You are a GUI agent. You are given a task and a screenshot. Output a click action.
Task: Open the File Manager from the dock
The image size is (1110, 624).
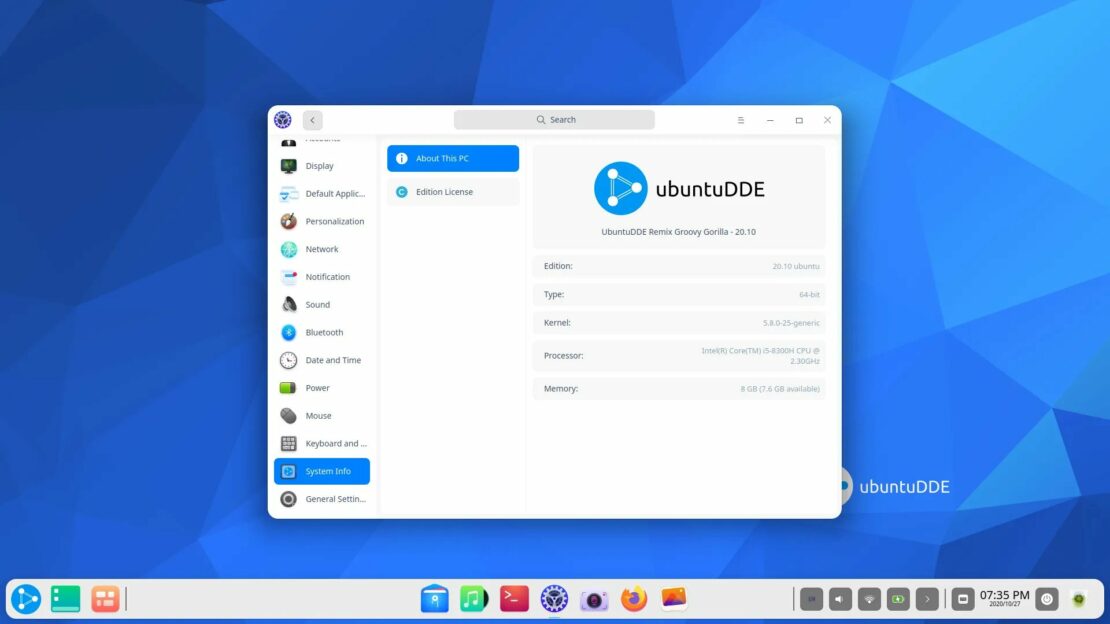tap(65, 598)
